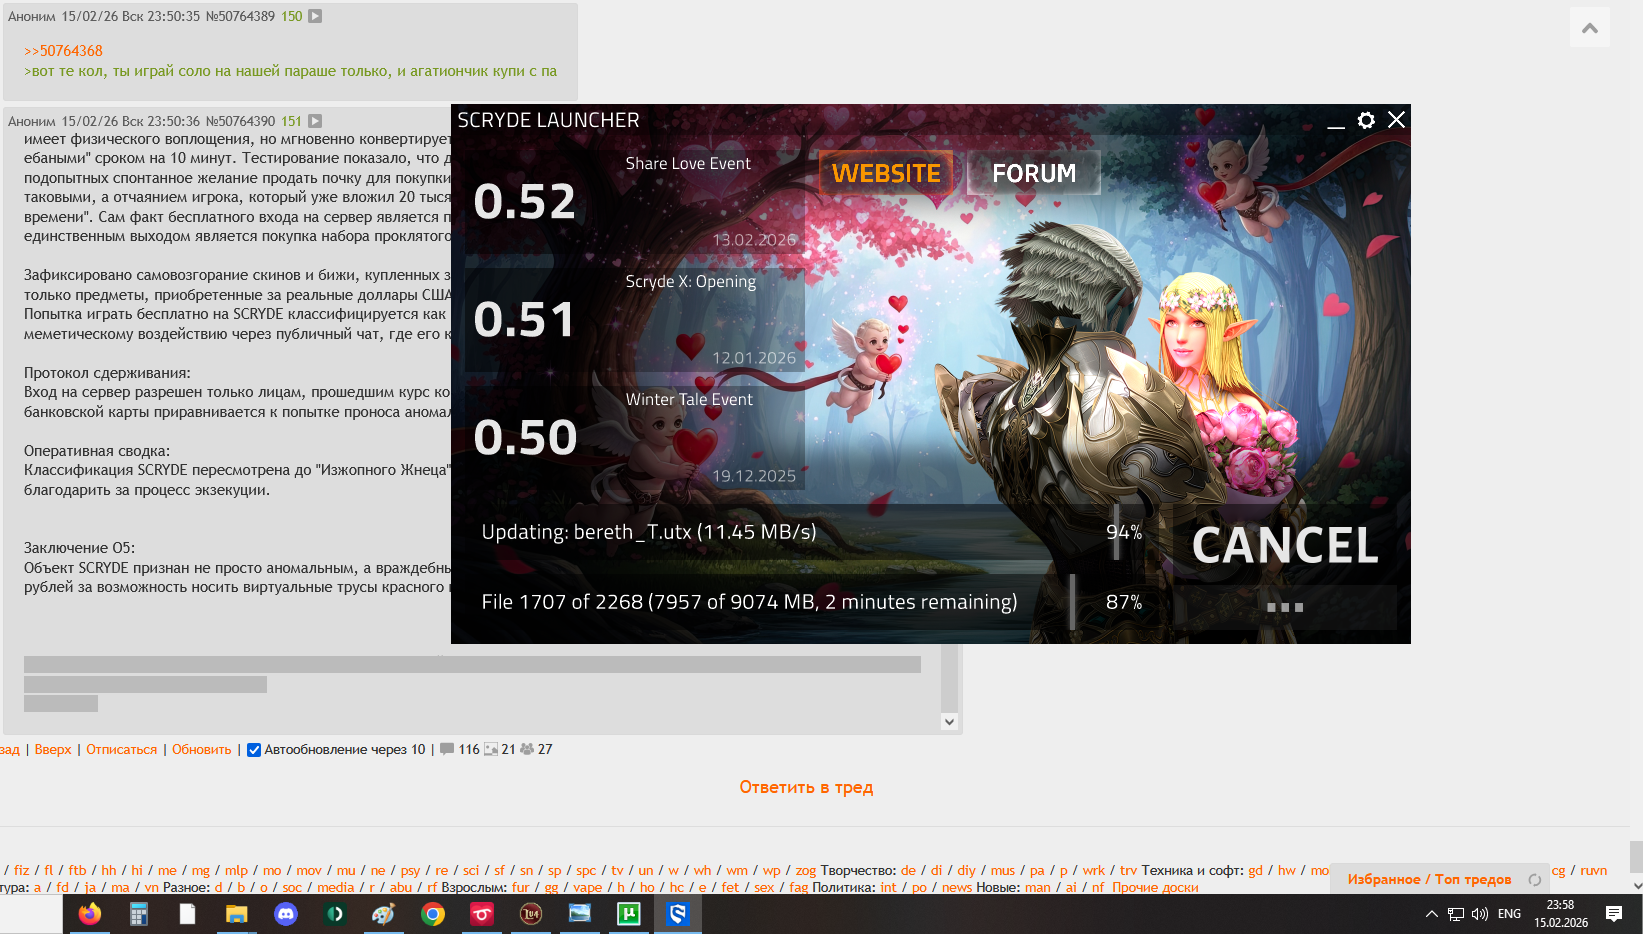Go to the mlp board link
Image resolution: width=1643 pixels, height=934 pixels.
click(236, 870)
